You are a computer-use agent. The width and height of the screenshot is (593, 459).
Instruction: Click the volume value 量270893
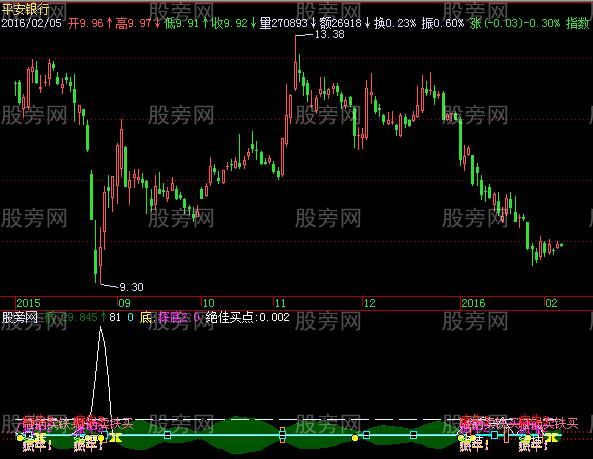tap(284, 23)
